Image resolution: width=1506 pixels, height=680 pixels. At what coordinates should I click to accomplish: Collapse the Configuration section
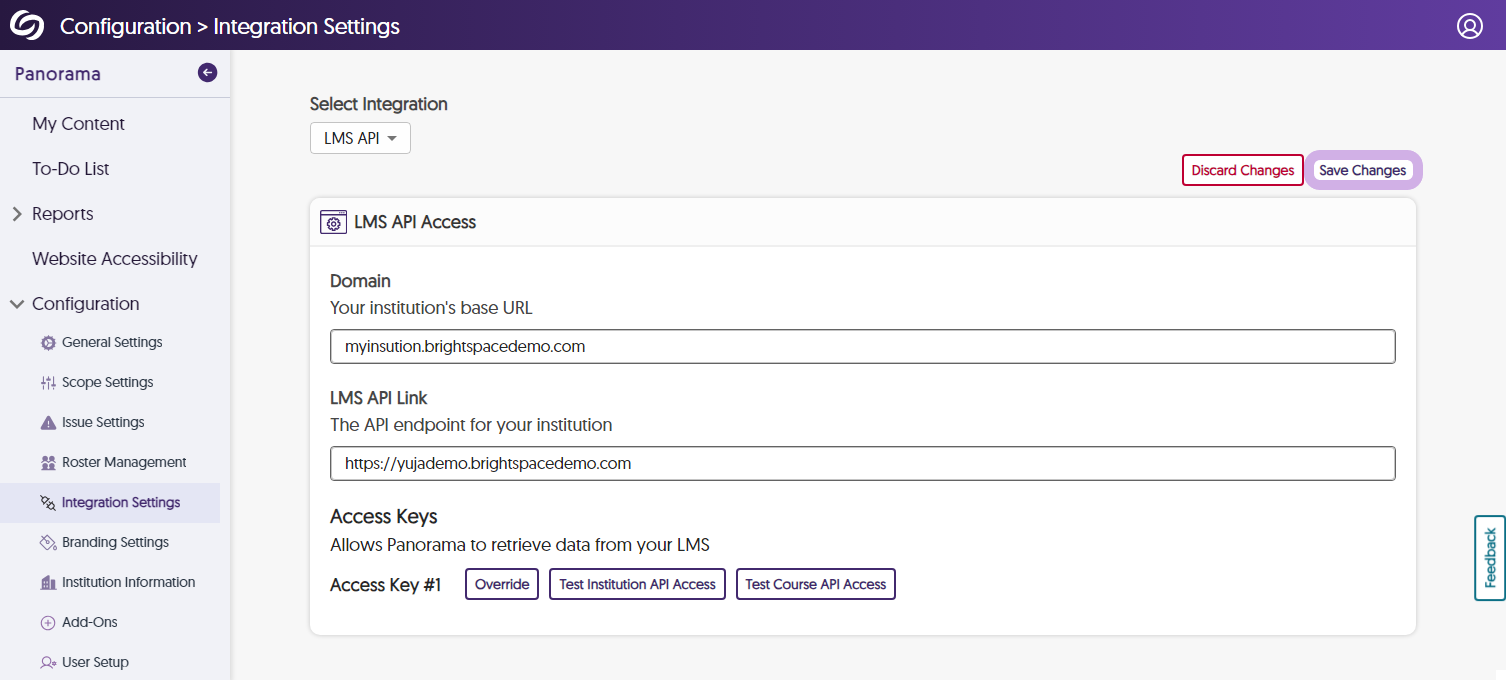tap(17, 304)
